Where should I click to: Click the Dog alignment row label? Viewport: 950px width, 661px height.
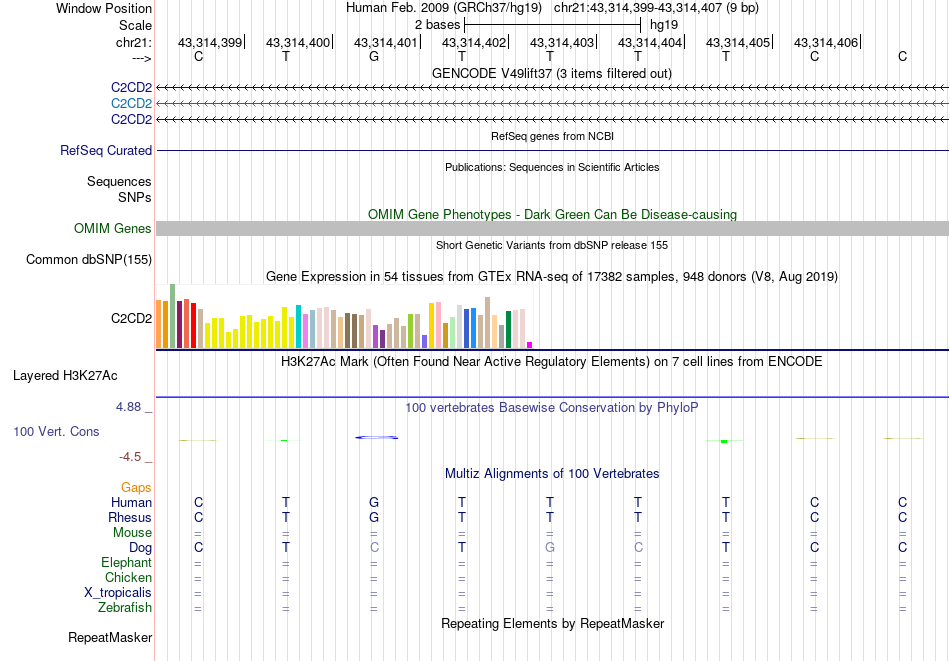click(140, 548)
